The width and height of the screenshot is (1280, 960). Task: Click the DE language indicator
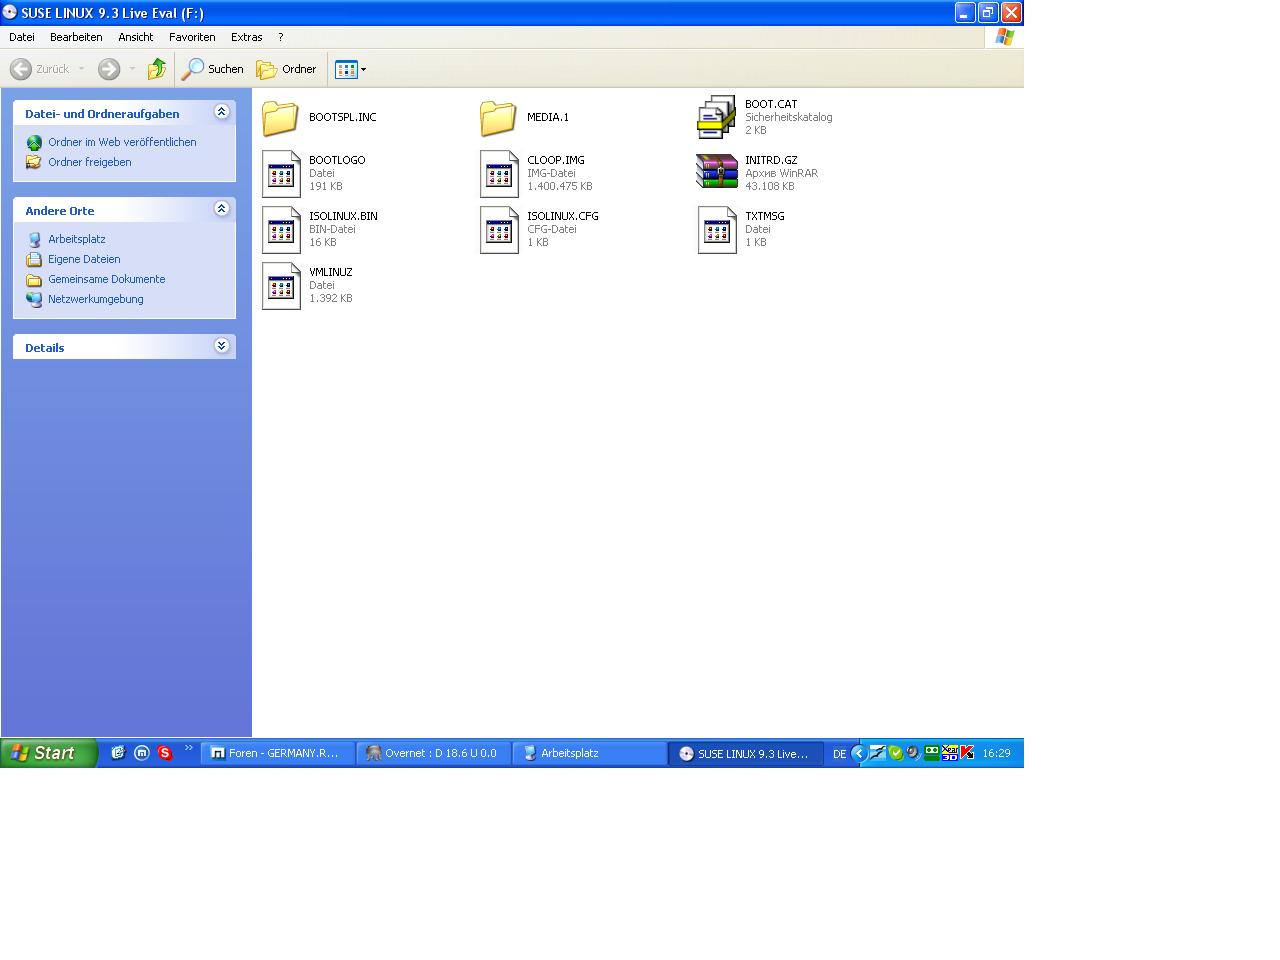(840, 754)
